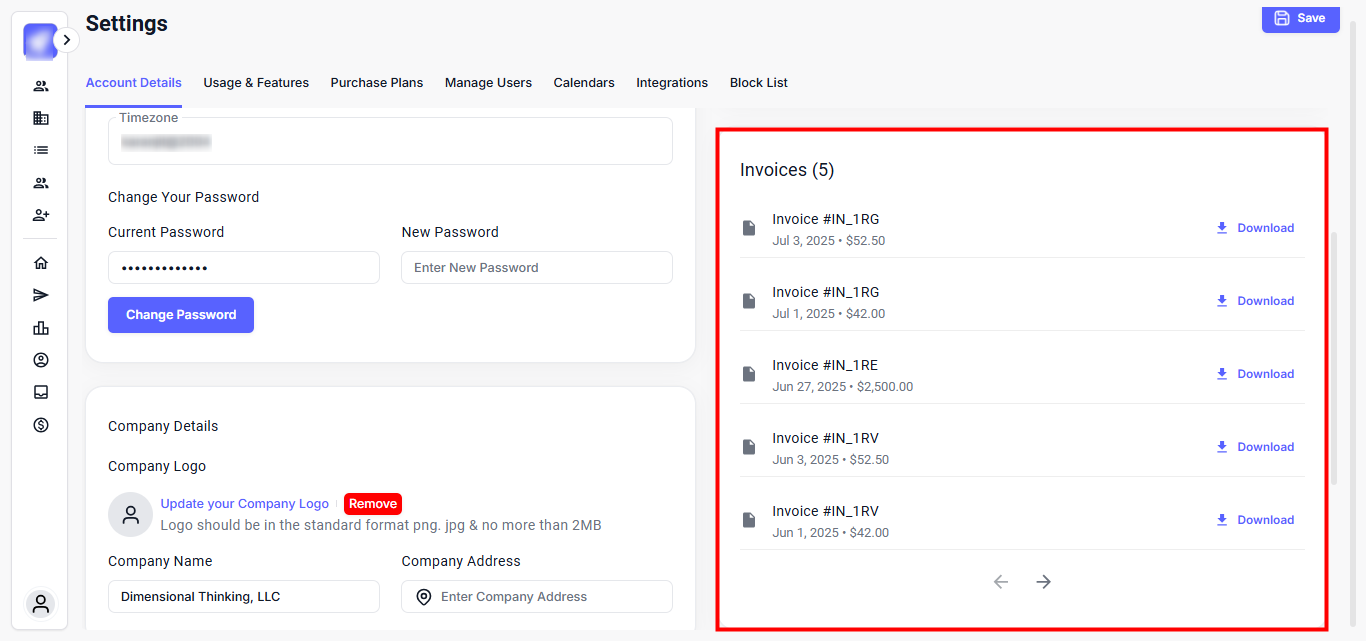Open the list icon in the sidebar
The height and width of the screenshot is (641, 1366).
[41, 150]
